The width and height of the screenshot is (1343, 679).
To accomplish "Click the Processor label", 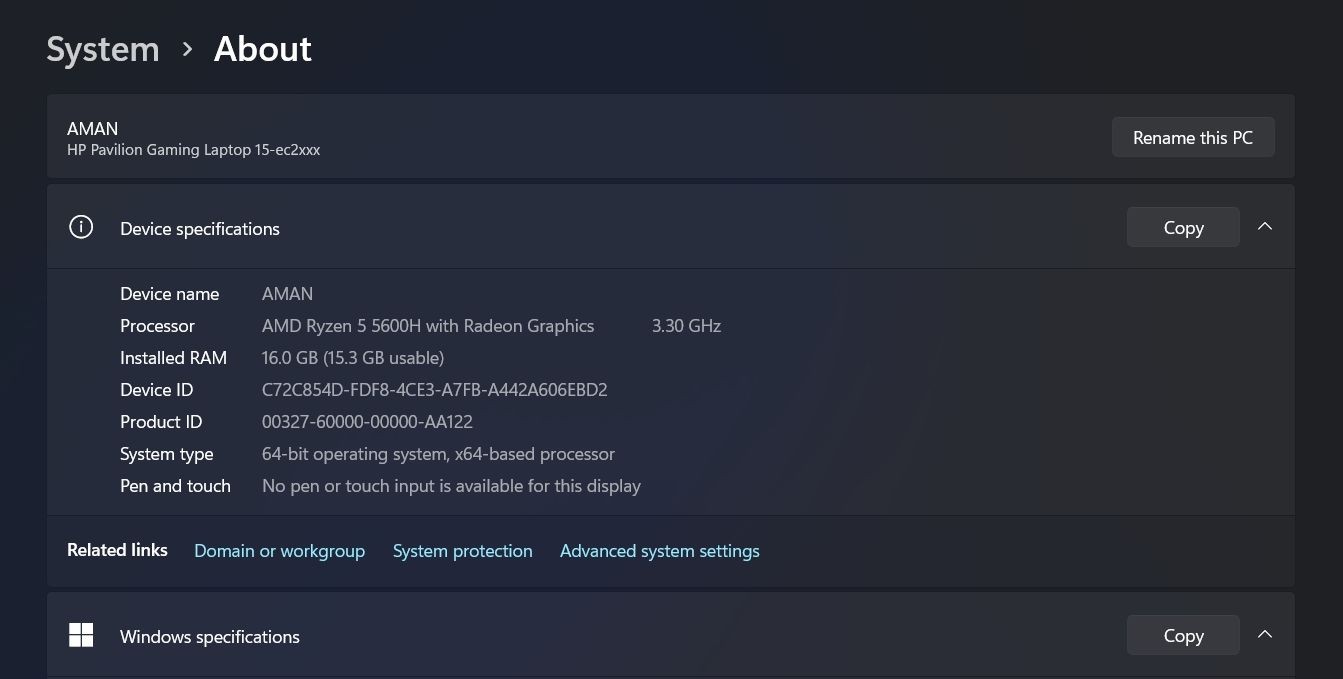I will [x=157, y=326].
